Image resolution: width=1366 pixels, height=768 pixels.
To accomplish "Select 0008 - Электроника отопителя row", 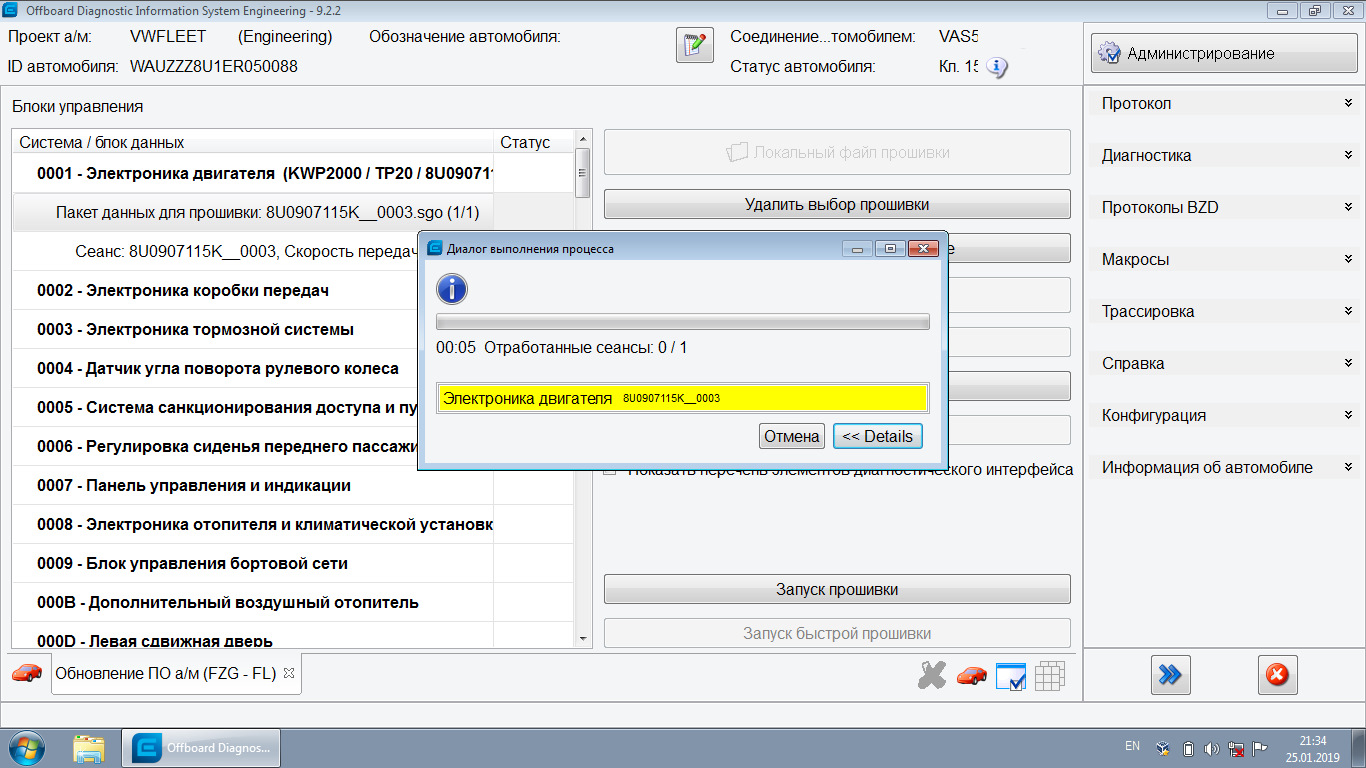I will click(x=293, y=524).
